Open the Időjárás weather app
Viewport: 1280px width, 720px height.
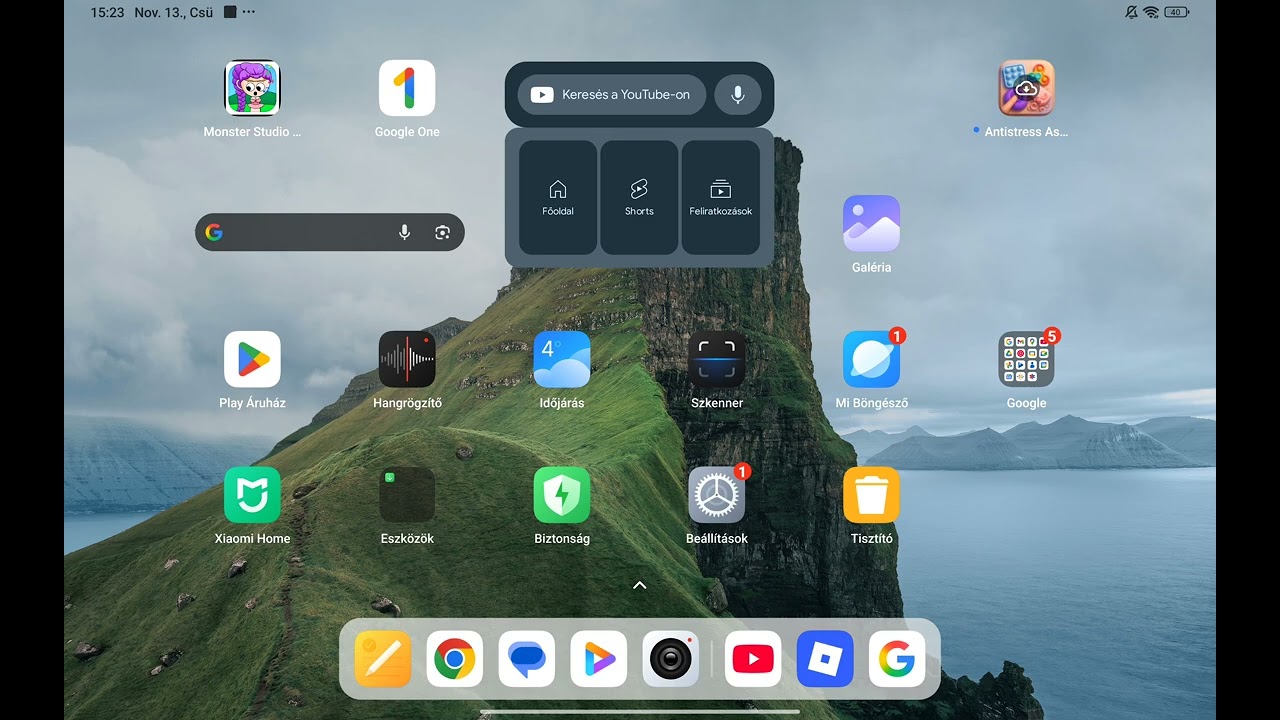coord(562,359)
